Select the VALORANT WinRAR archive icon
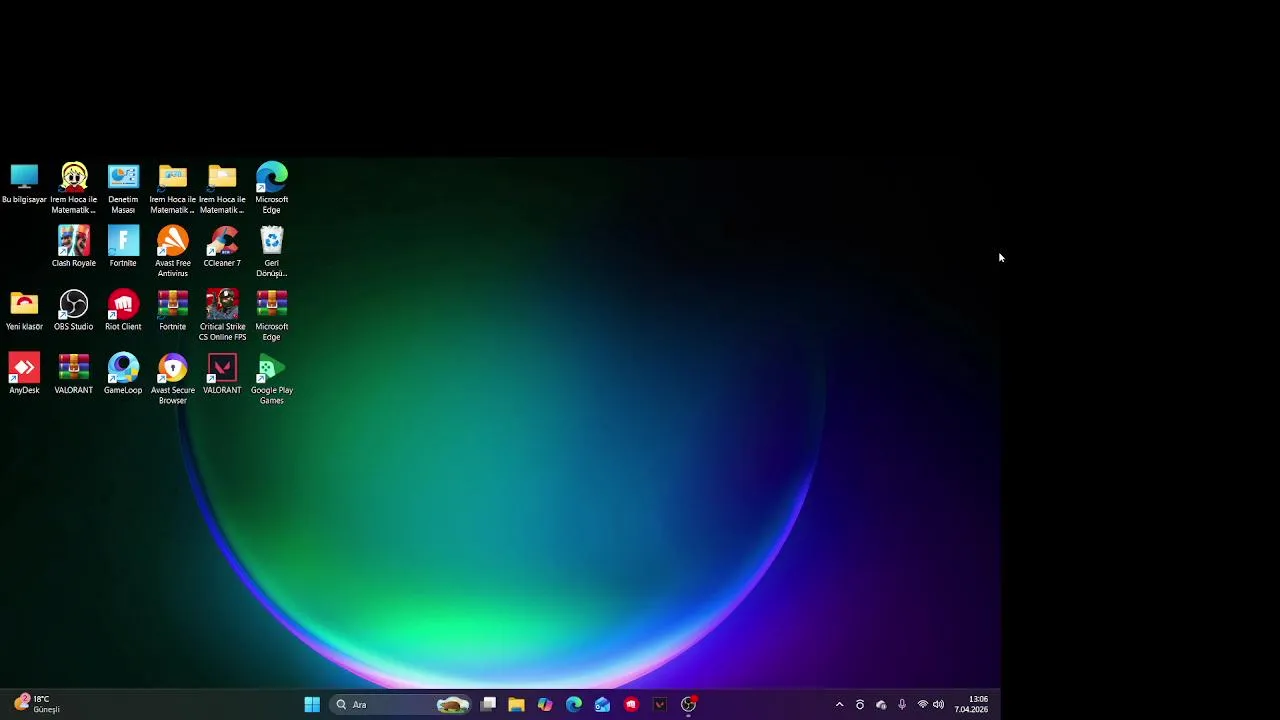1280x720 pixels. click(74, 374)
